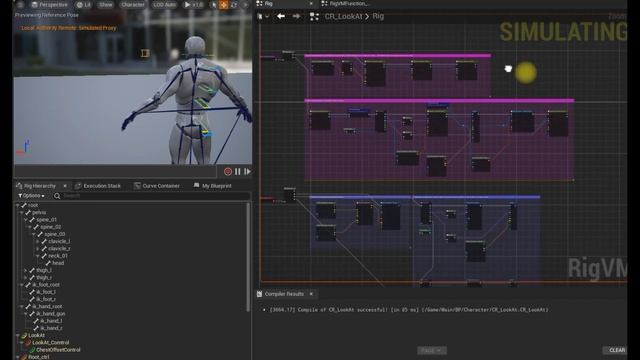
Task: Click the Rig Hierarchy vertical scrollbar
Action: (248, 257)
